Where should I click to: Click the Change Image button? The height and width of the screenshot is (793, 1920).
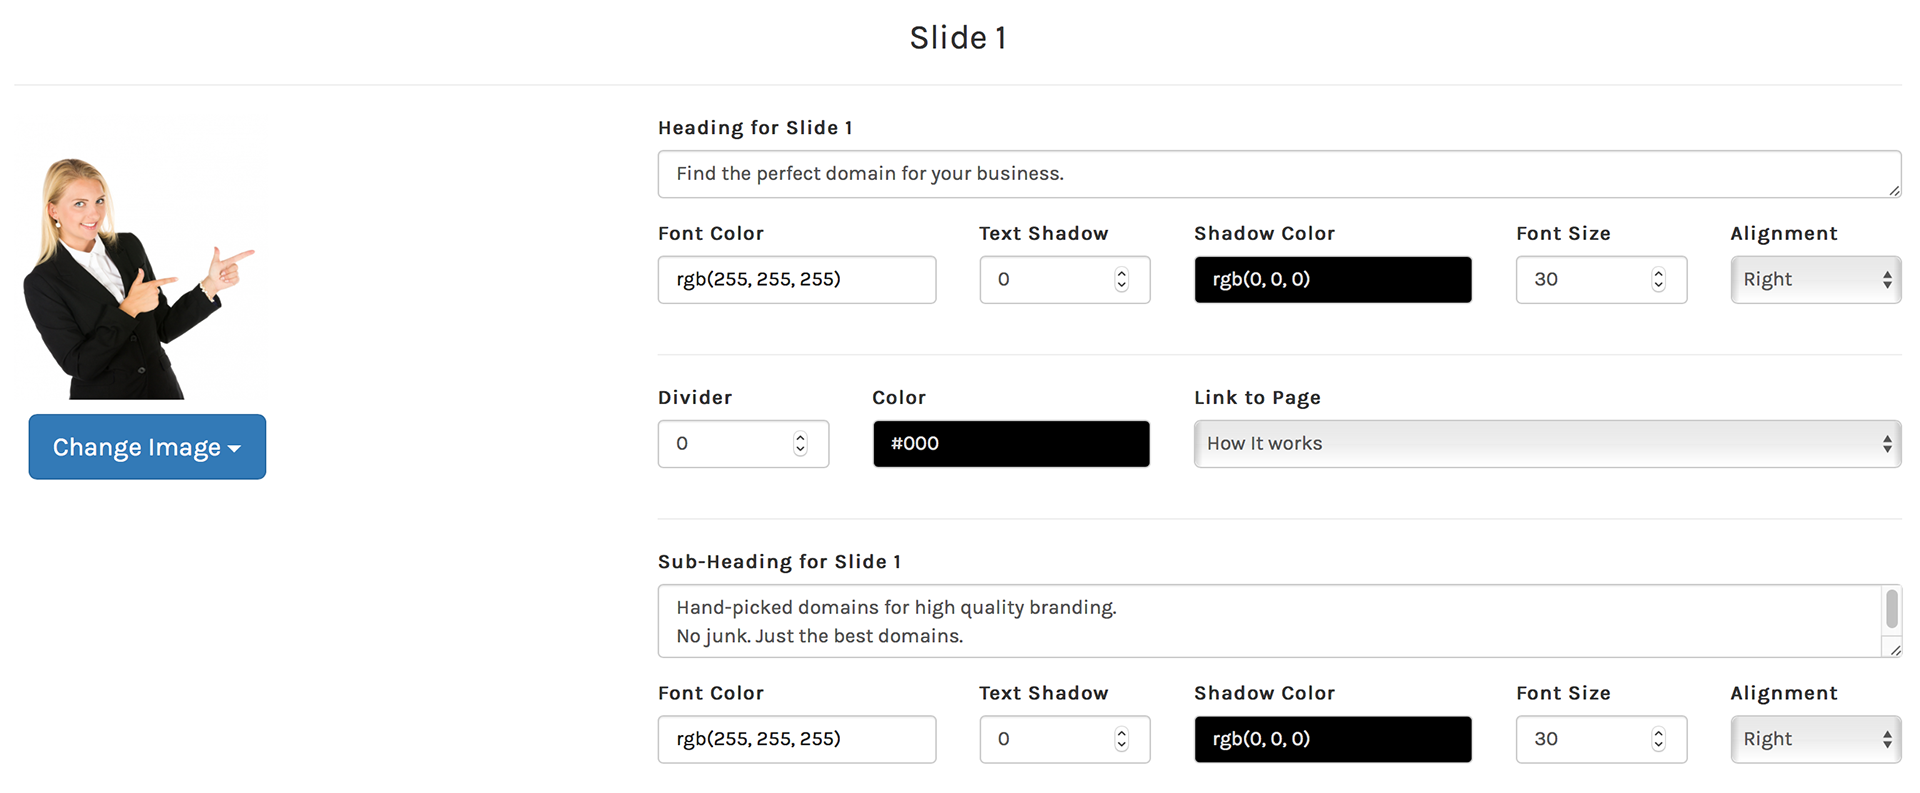tap(147, 447)
